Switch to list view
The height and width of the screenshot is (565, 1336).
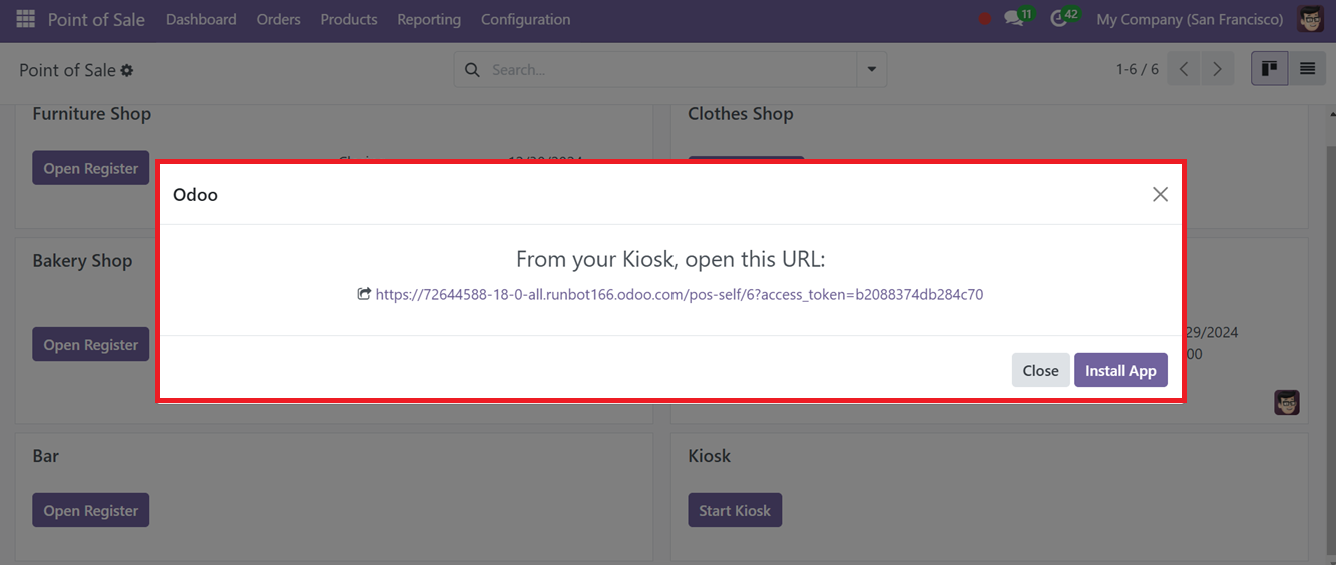point(1307,69)
